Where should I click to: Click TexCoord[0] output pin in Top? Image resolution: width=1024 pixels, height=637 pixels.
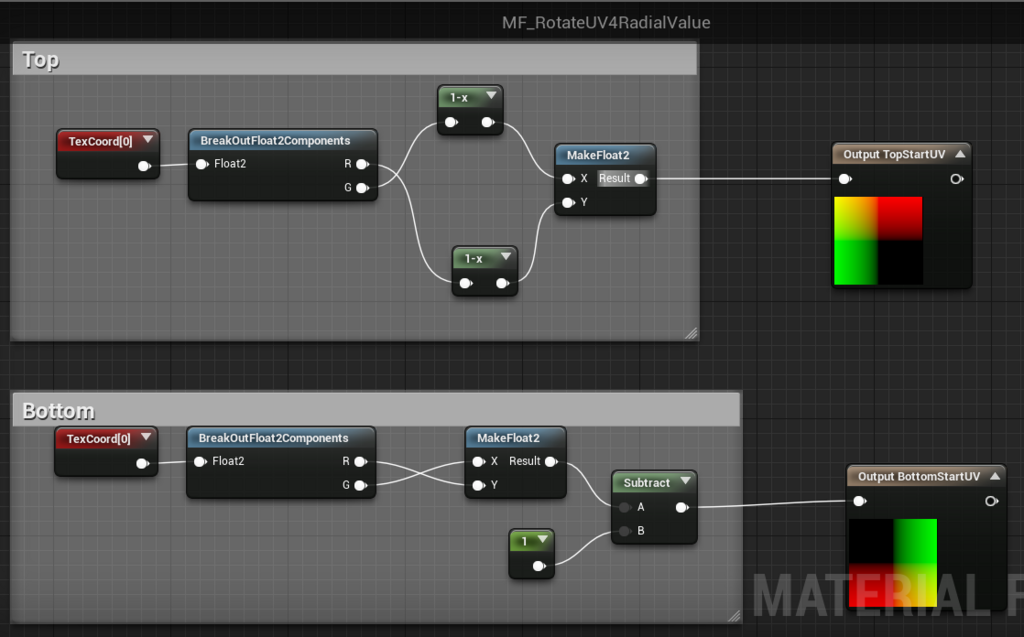144,166
